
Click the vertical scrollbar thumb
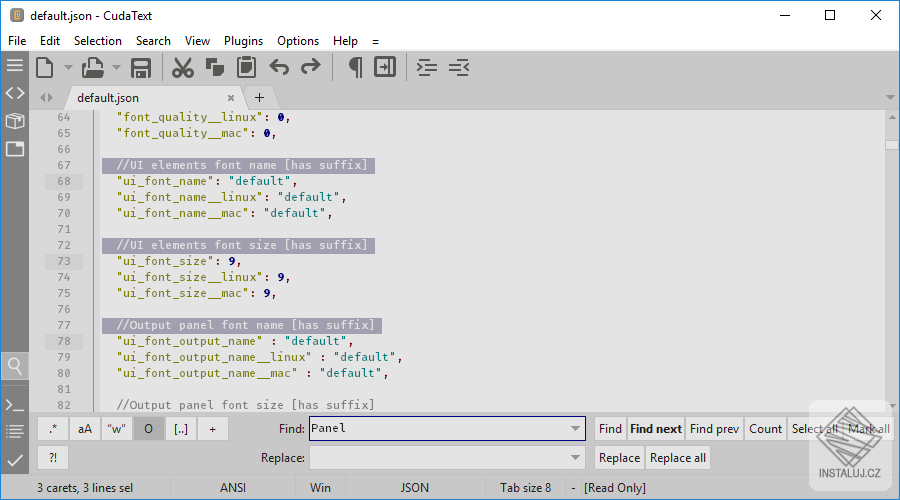(x=891, y=145)
